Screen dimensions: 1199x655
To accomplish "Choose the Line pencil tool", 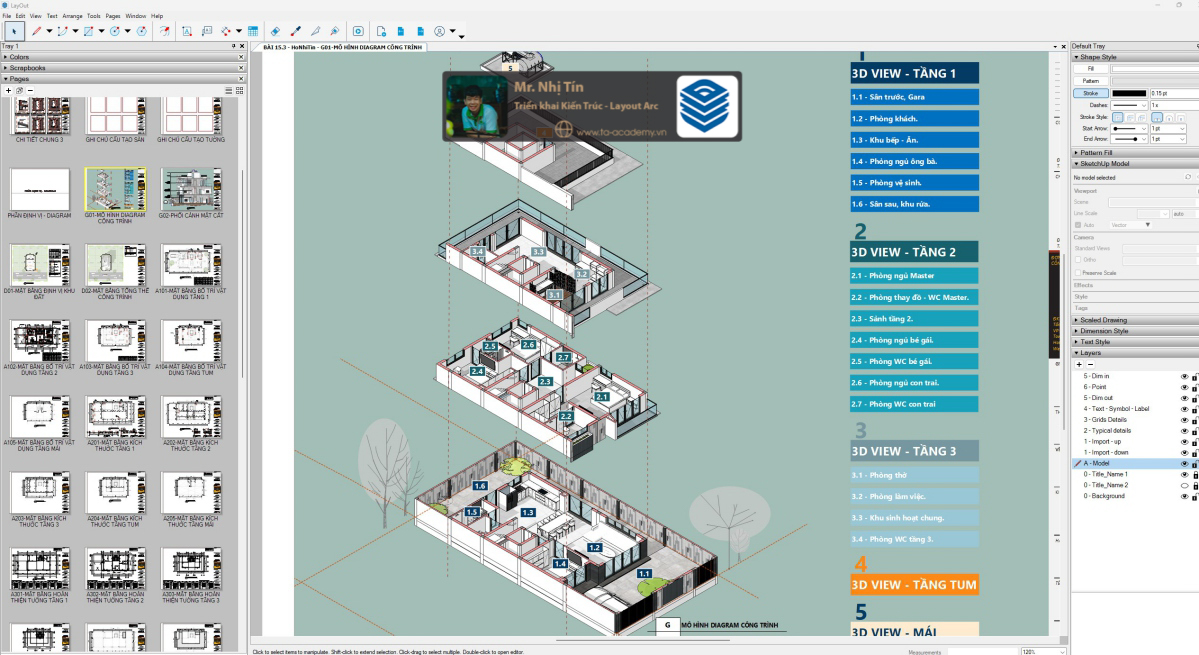I will 36,31.
